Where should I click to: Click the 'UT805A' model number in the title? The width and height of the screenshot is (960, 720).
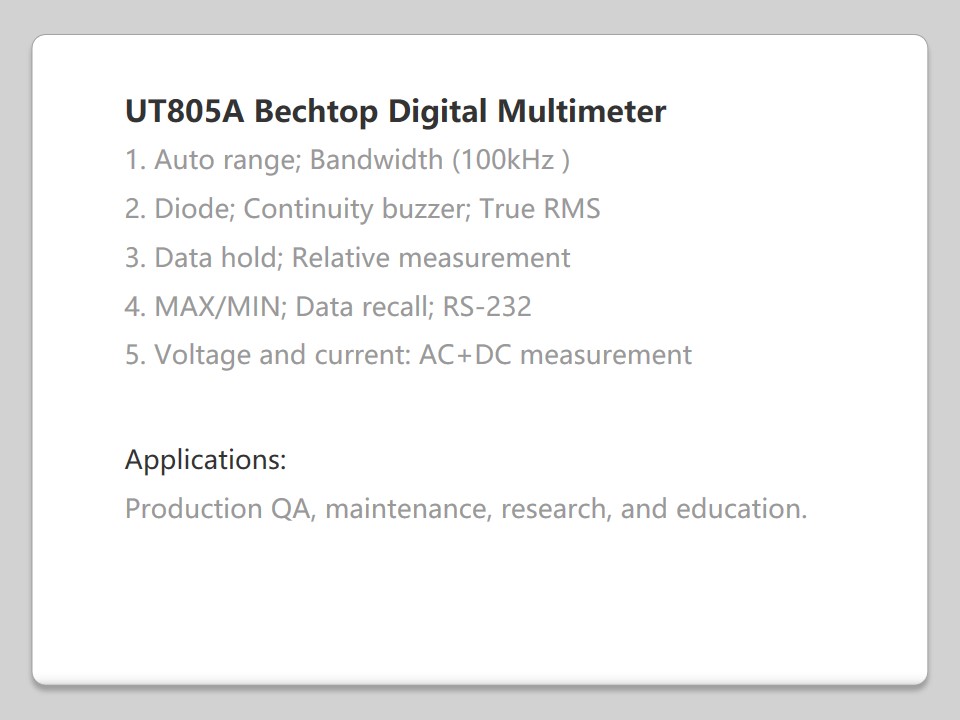point(185,111)
